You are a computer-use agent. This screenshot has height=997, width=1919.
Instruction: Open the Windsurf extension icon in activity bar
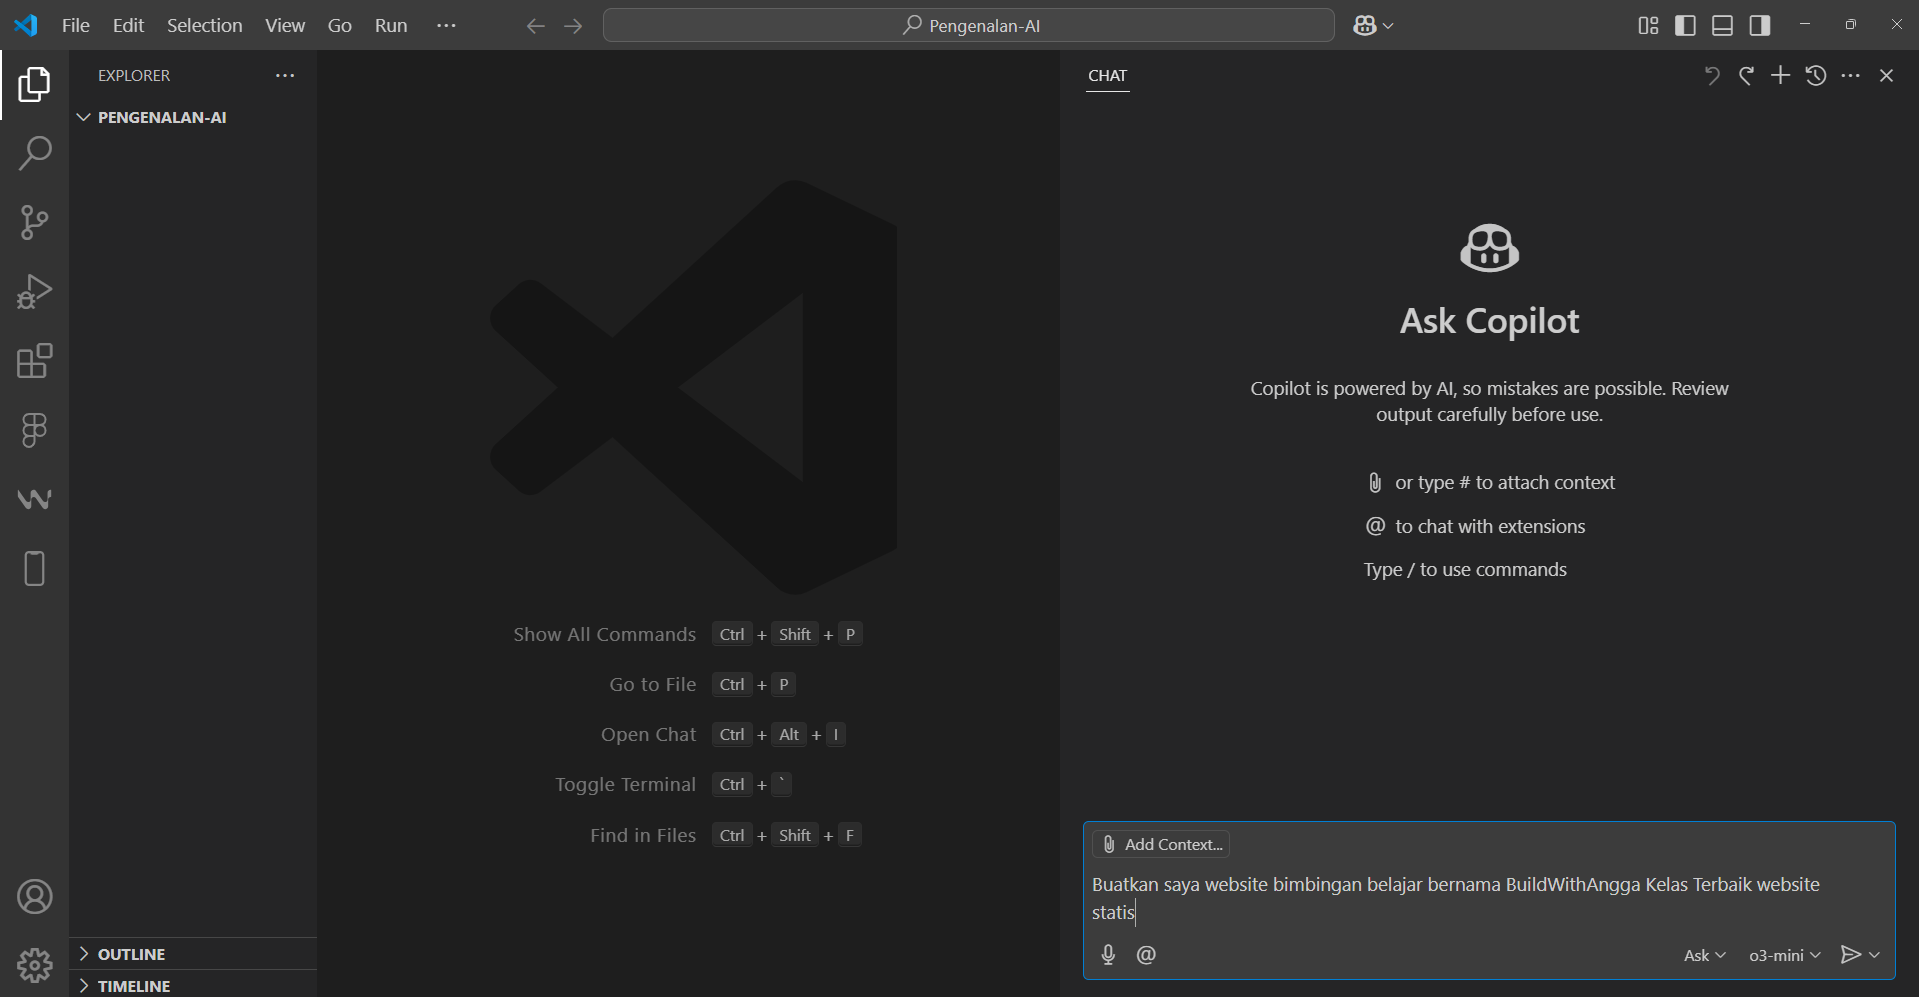click(x=34, y=499)
